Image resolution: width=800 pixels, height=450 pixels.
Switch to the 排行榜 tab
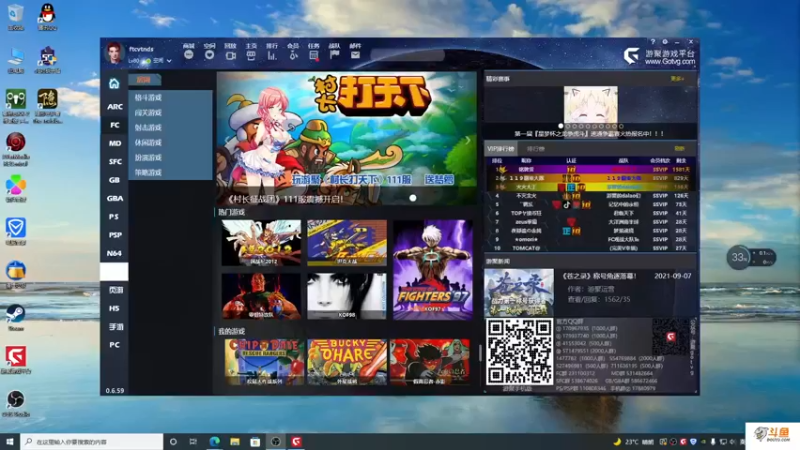536,148
